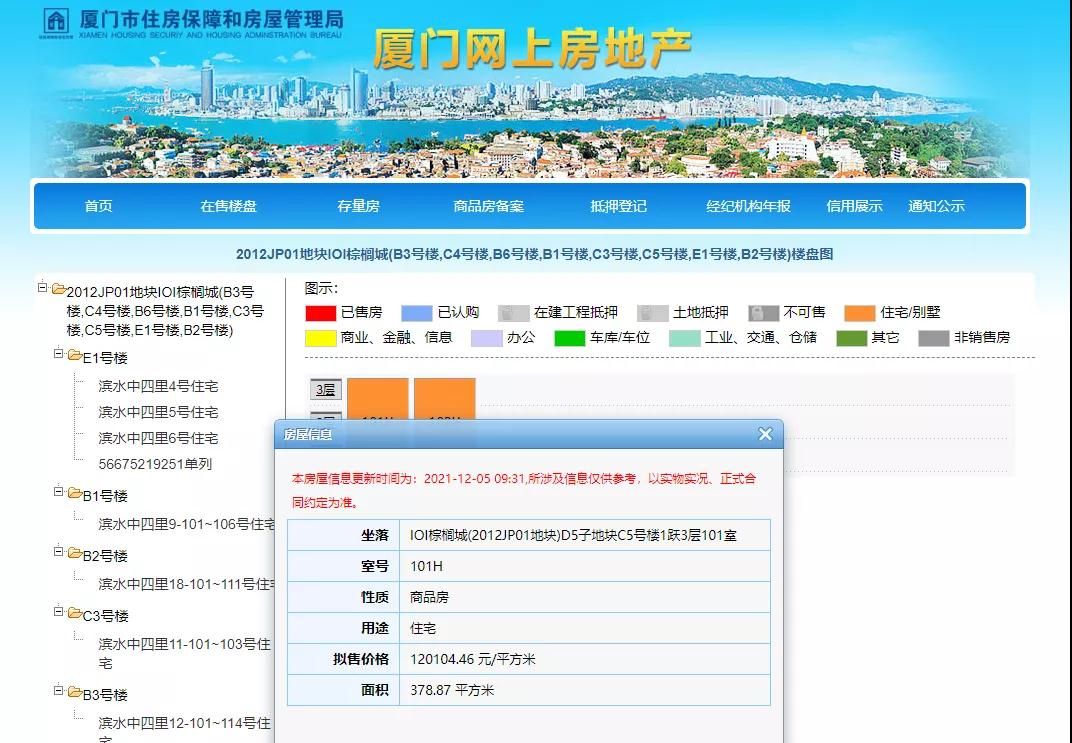Open the 抵押登记 navigation item
The height and width of the screenshot is (743, 1072).
(x=618, y=206)
